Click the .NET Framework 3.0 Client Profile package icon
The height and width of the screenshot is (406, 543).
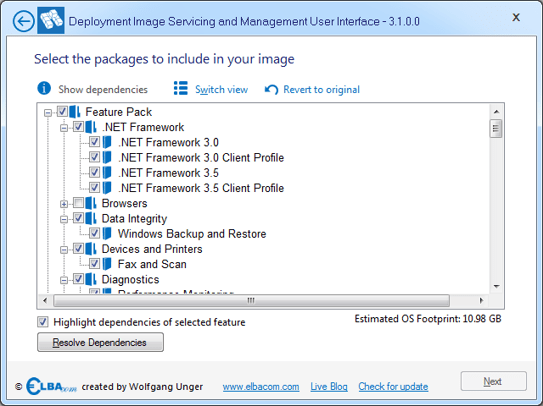107,157
